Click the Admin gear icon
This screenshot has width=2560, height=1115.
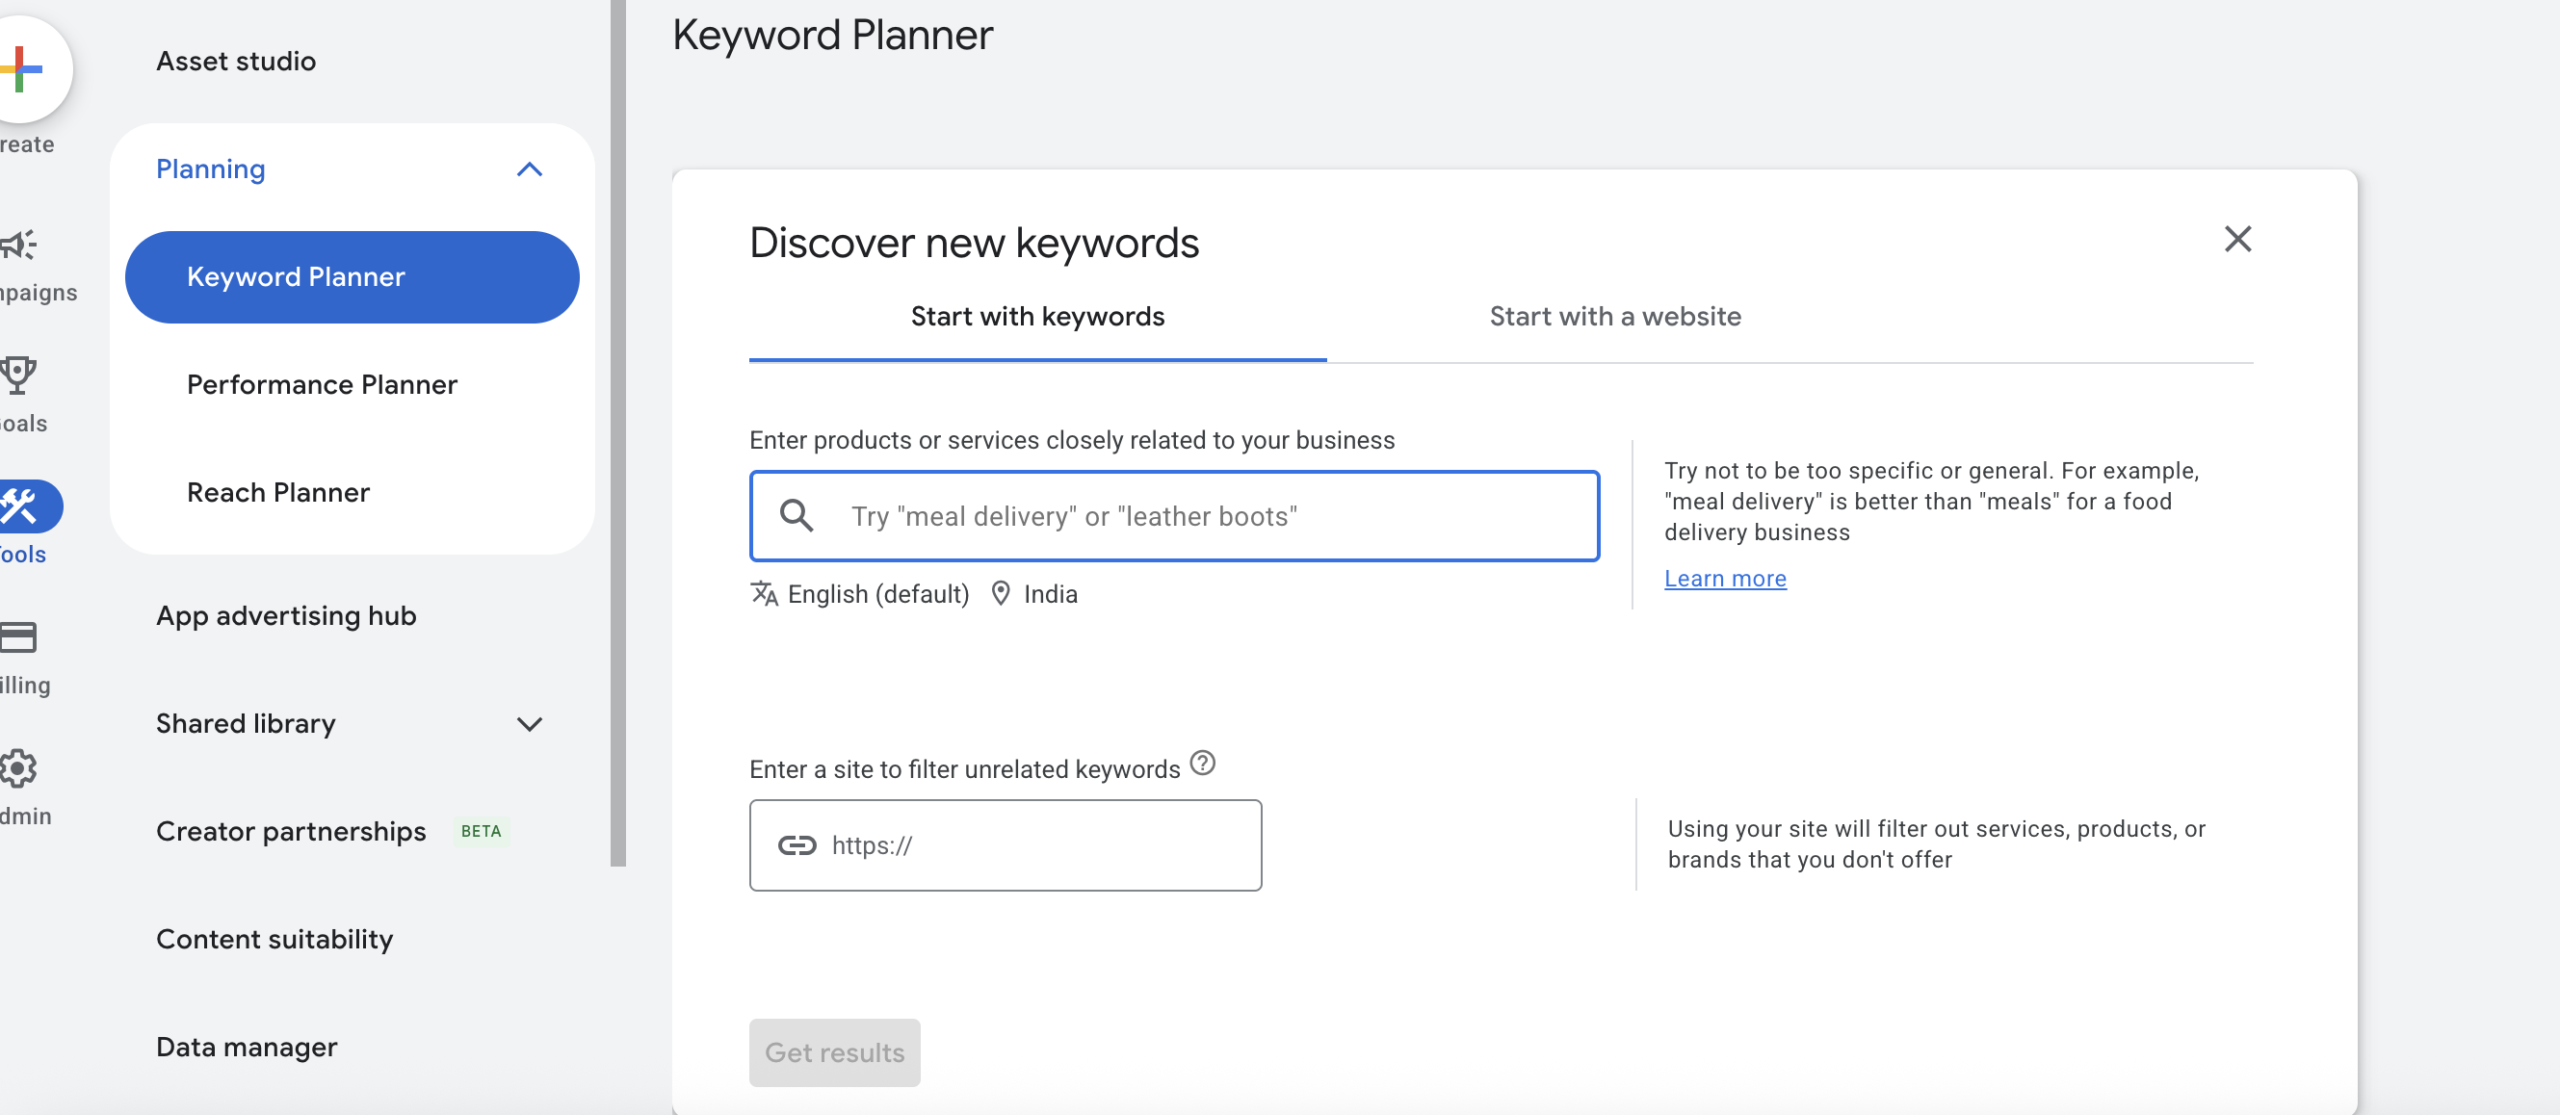coord(17,767)
